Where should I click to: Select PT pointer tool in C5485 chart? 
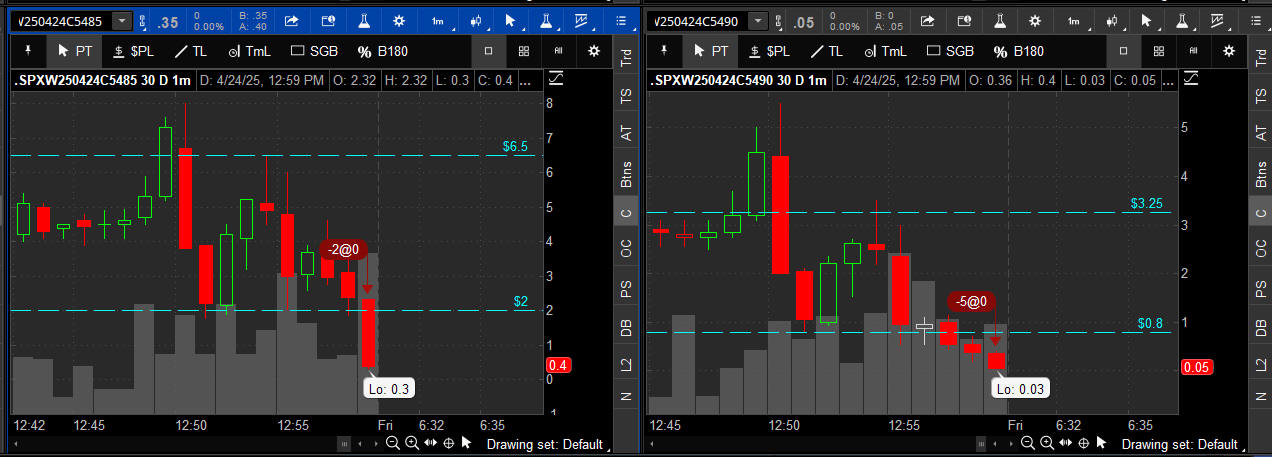74,50
